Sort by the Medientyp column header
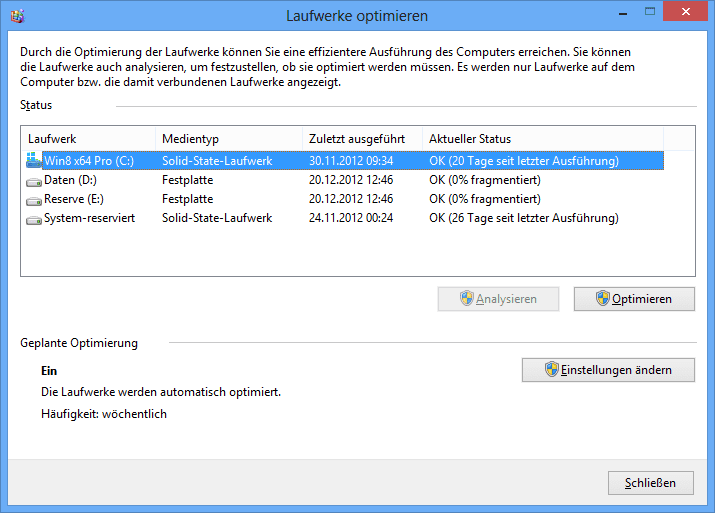The height and width of the screenshot is (513, 715). click(x=229, y=139)
